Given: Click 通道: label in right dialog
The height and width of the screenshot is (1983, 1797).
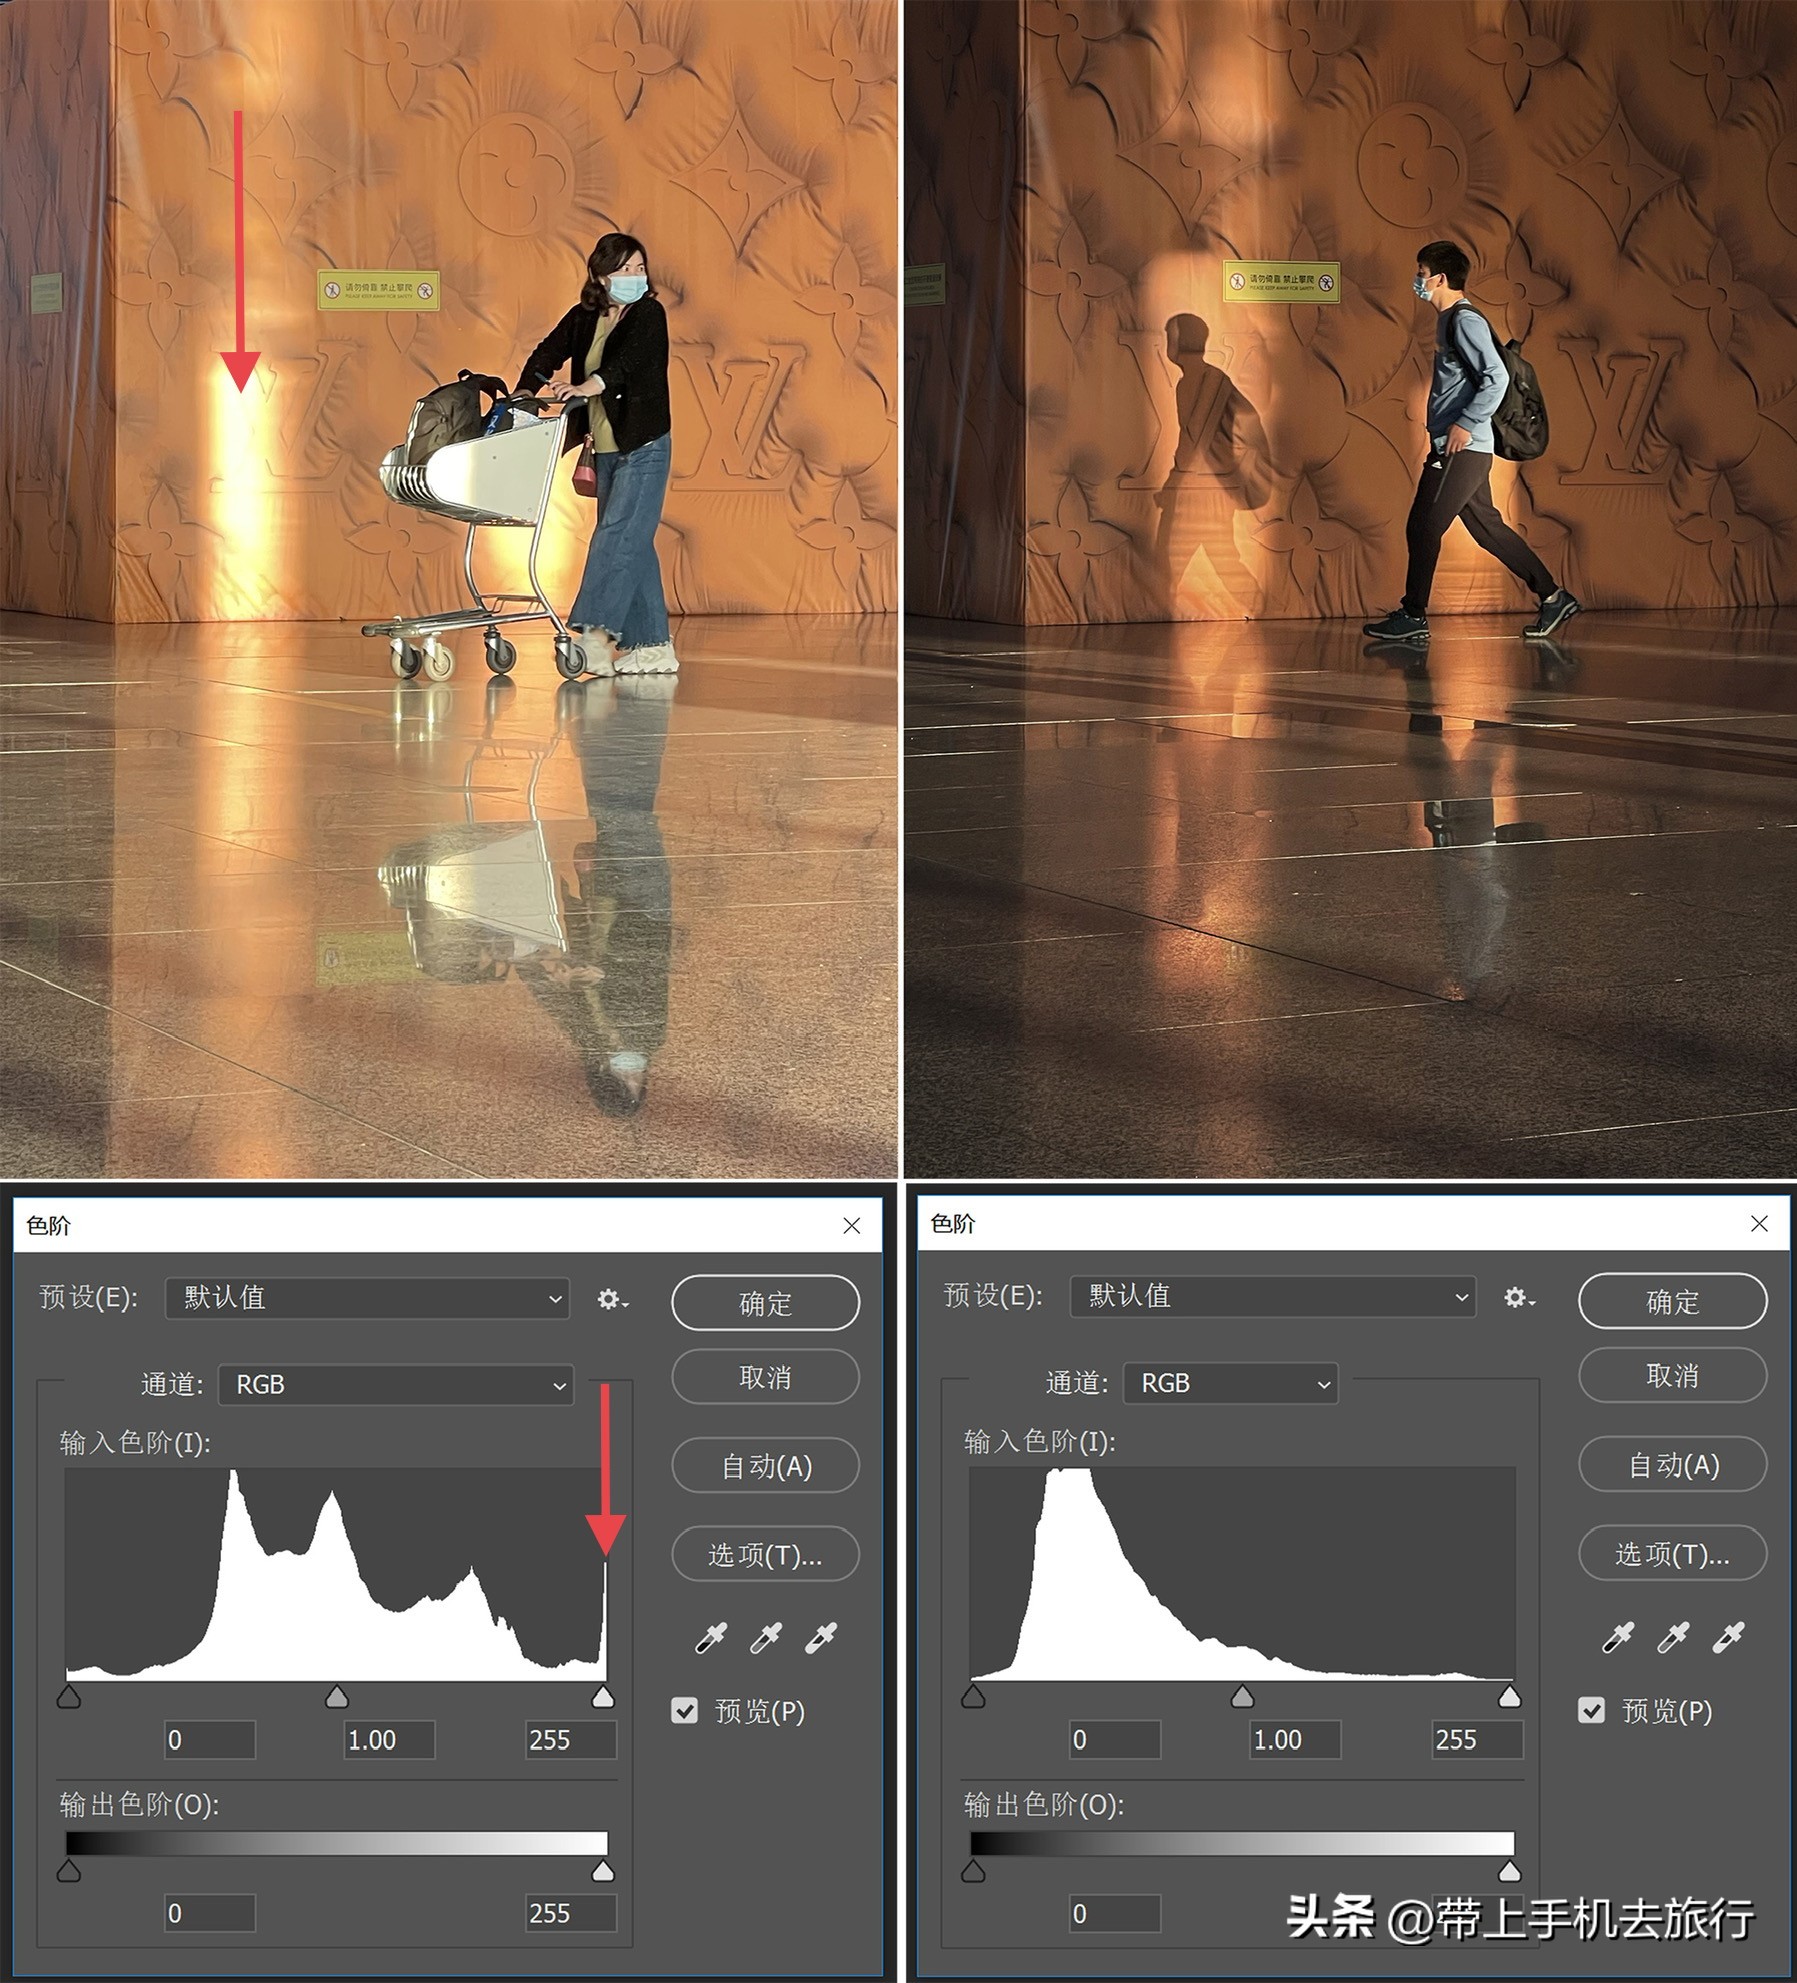Looking at the screenshot, I should pyautogui.click(x=1077, y=1383).
